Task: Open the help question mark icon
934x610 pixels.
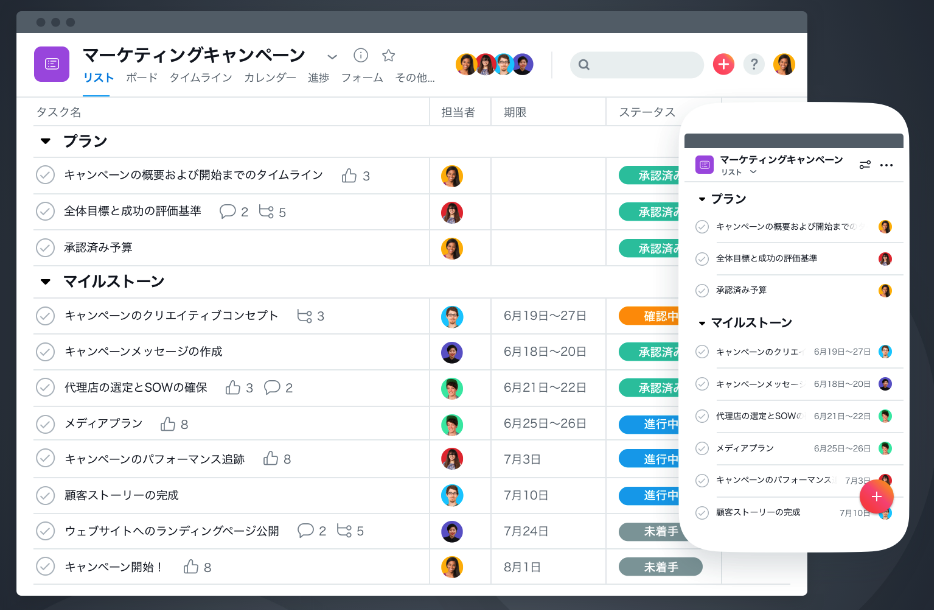Action: (x=754, y=64)
